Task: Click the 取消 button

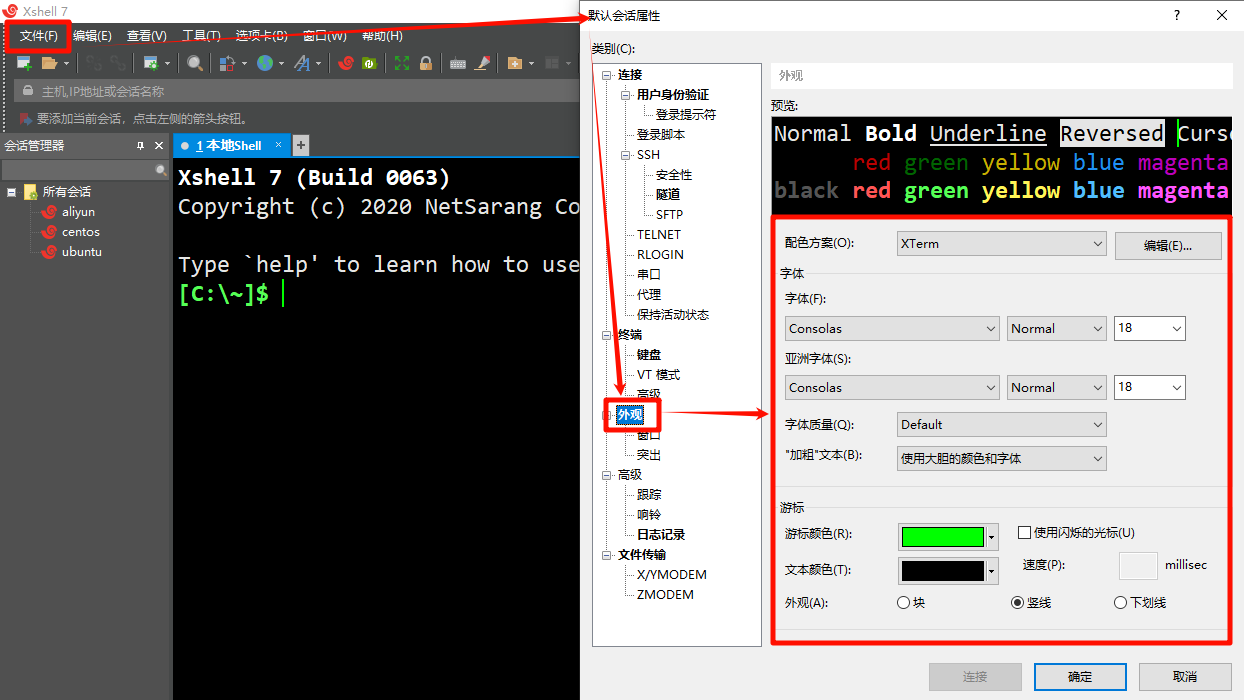Action: point(1185,677)
